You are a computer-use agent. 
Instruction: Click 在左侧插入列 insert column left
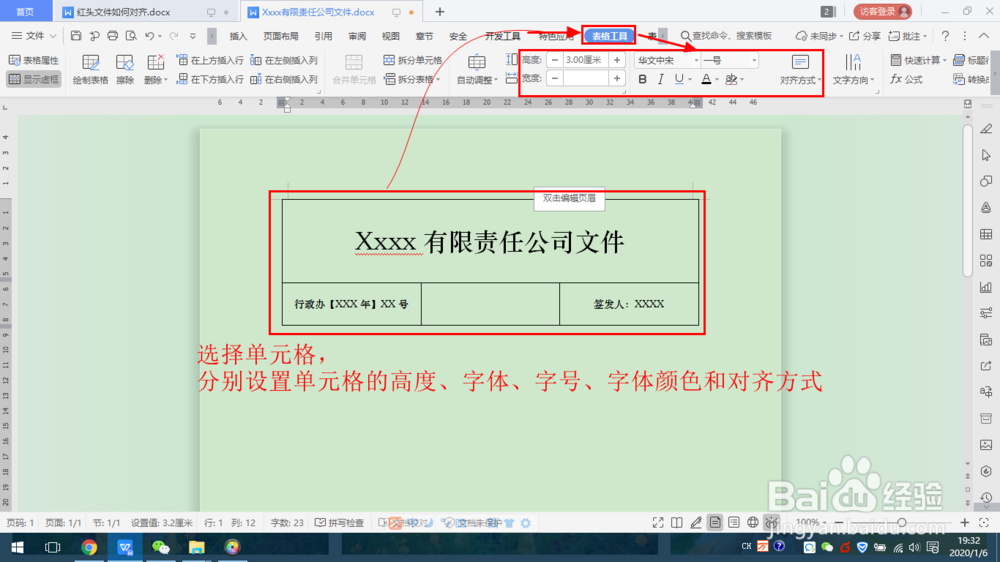click(x=284, y=60)
